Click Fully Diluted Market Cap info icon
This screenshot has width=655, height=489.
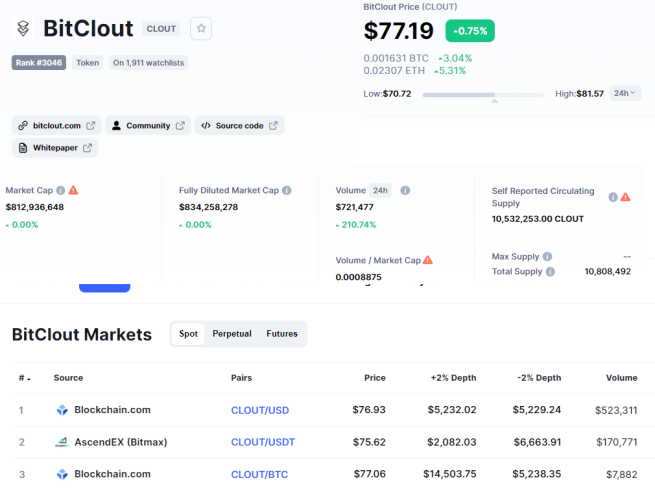[287, 190]
